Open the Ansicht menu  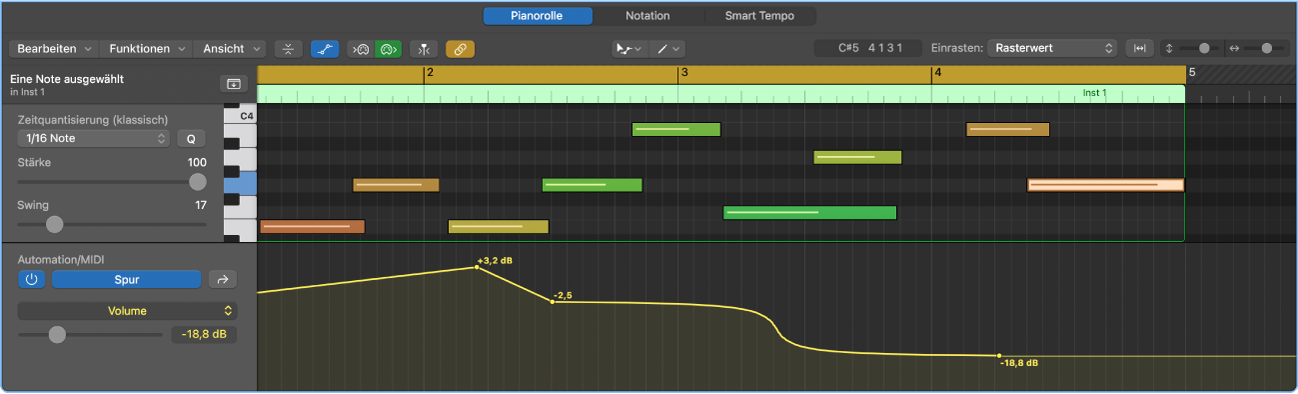(x=231, y=48)
